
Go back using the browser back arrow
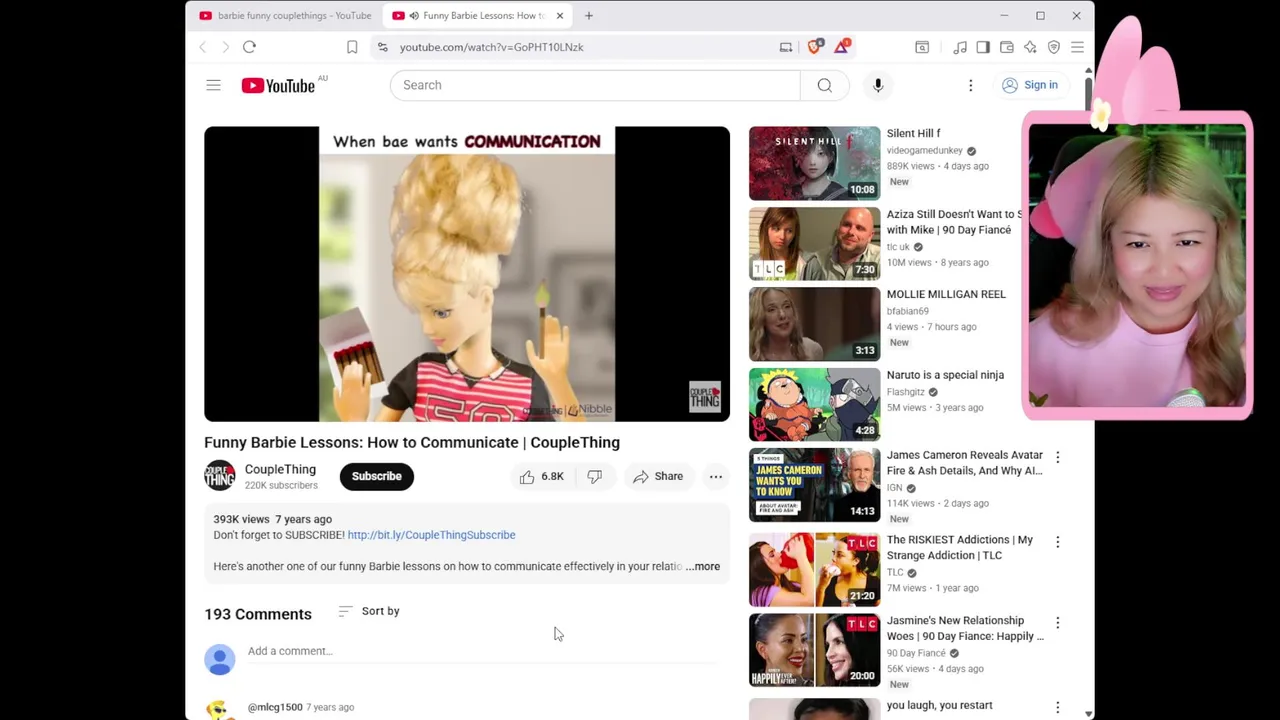pos(203,47)
